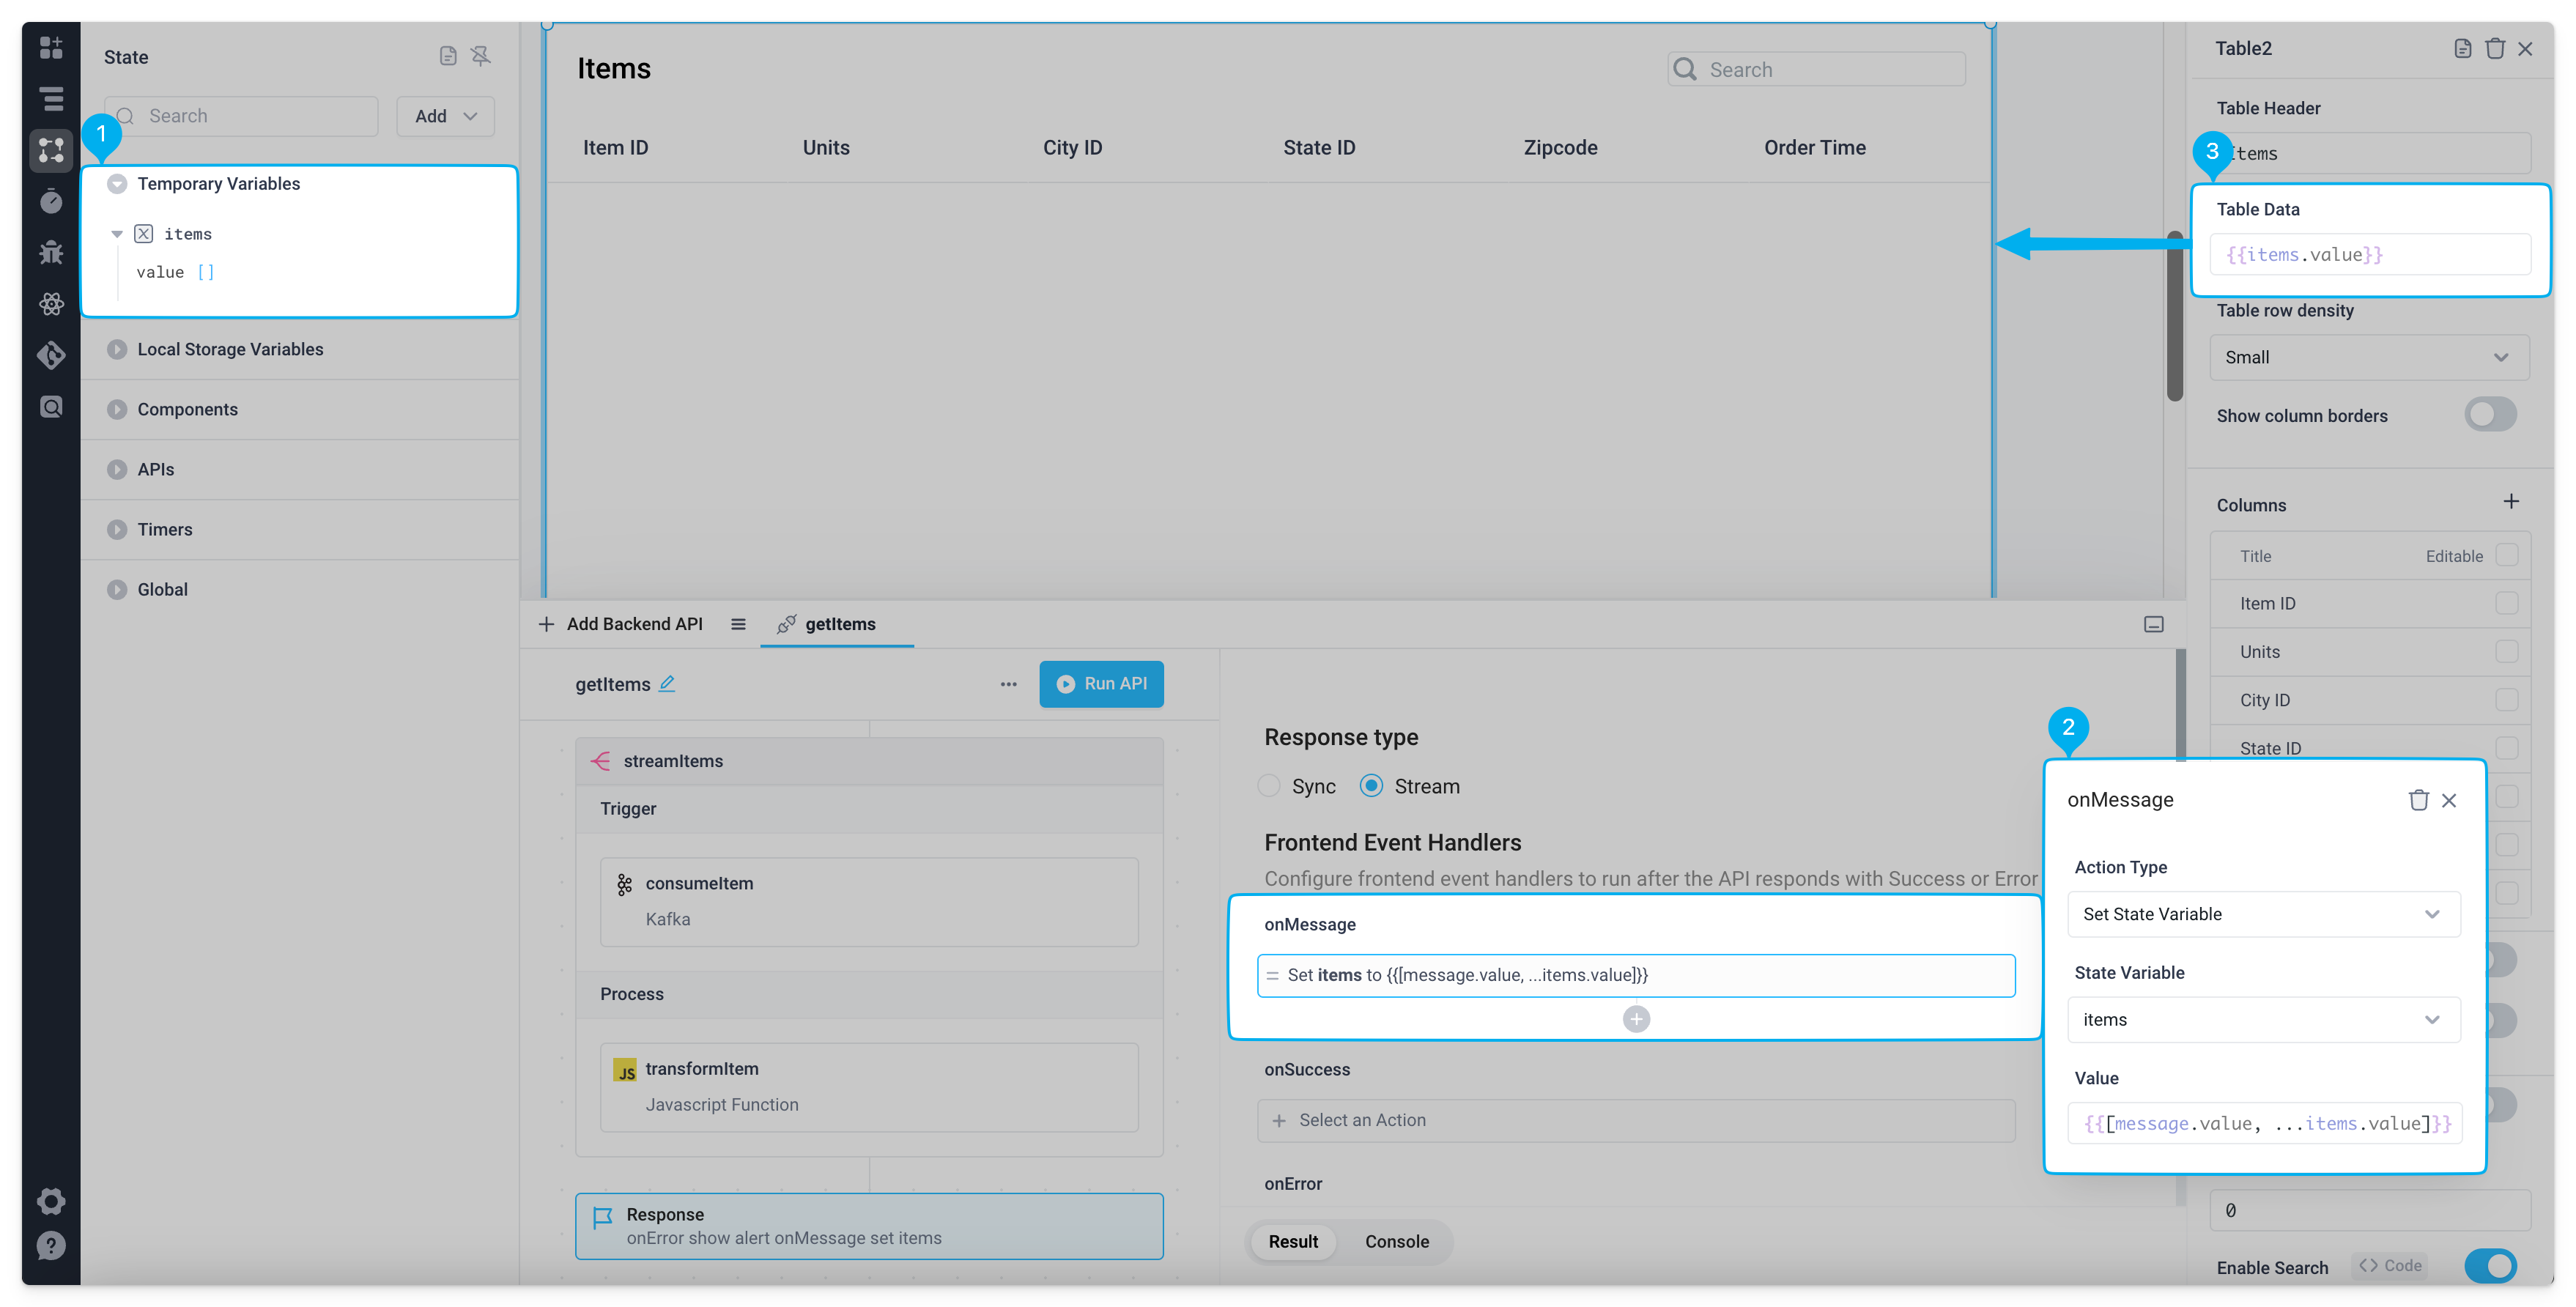Switch to the Console tab
2576x1307 pixels.
(x=1396, y=1241)
